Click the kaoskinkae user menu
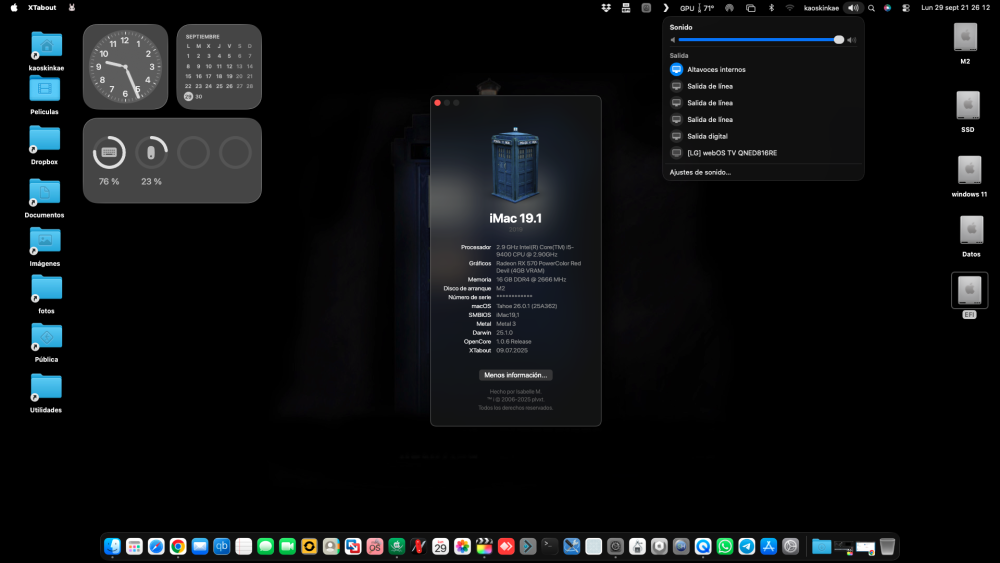The image size is (1000, 563). point(821,8)
